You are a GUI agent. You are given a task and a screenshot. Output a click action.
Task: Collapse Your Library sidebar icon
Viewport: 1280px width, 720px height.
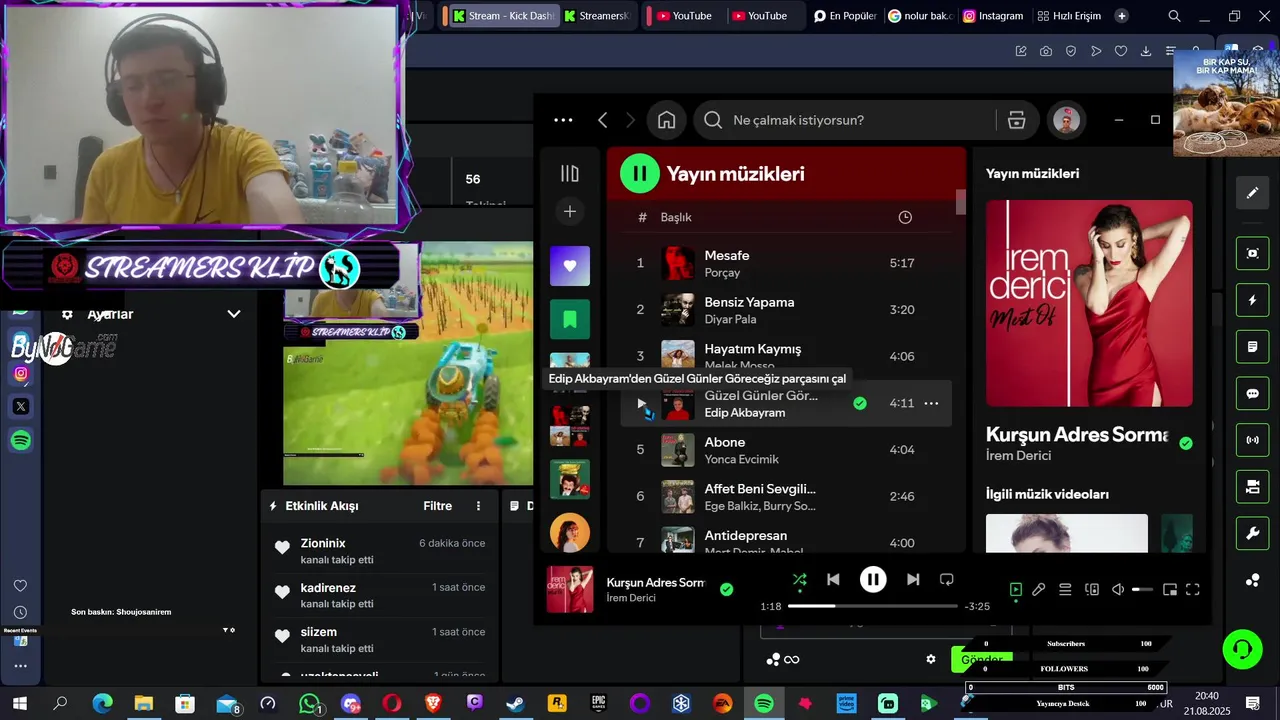[x=570, y=174]
